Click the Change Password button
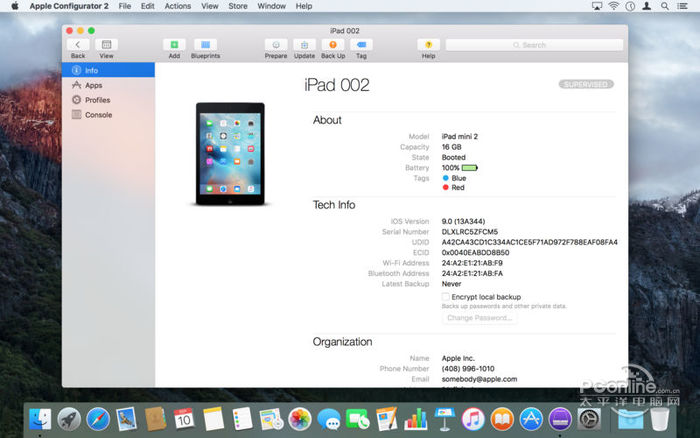The image size is (700, 438). point(479,318)
